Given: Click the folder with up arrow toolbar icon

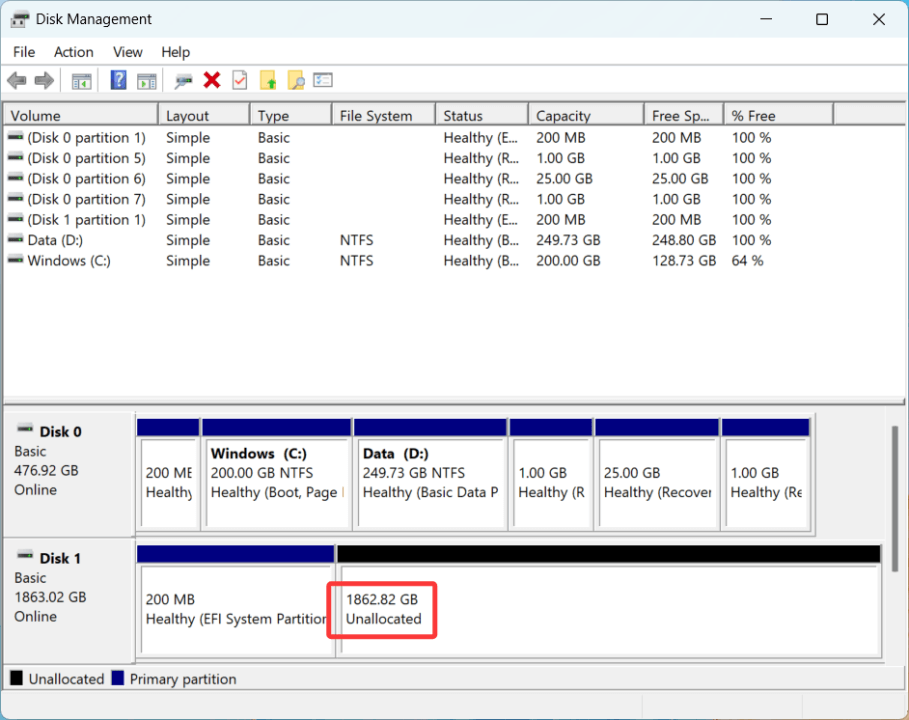Looking at the screenshot, I should [267, 80].
